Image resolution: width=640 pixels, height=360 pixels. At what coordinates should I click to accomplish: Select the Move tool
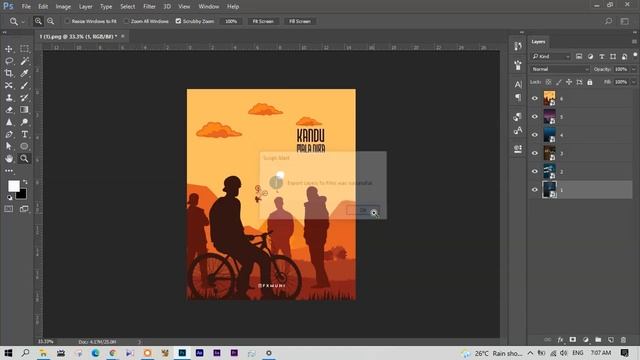click(x=9, y=49)
